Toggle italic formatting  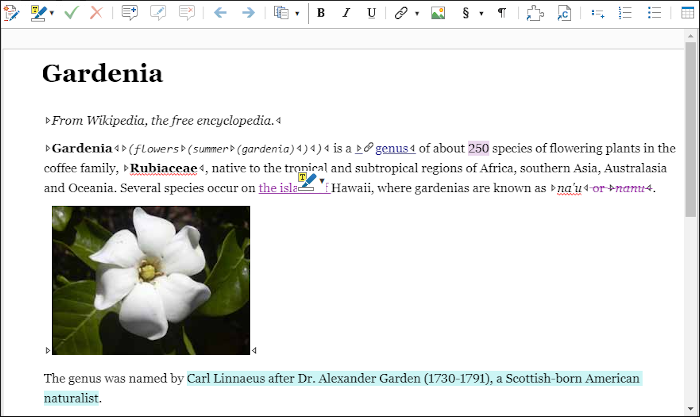(x=346, y=13)
